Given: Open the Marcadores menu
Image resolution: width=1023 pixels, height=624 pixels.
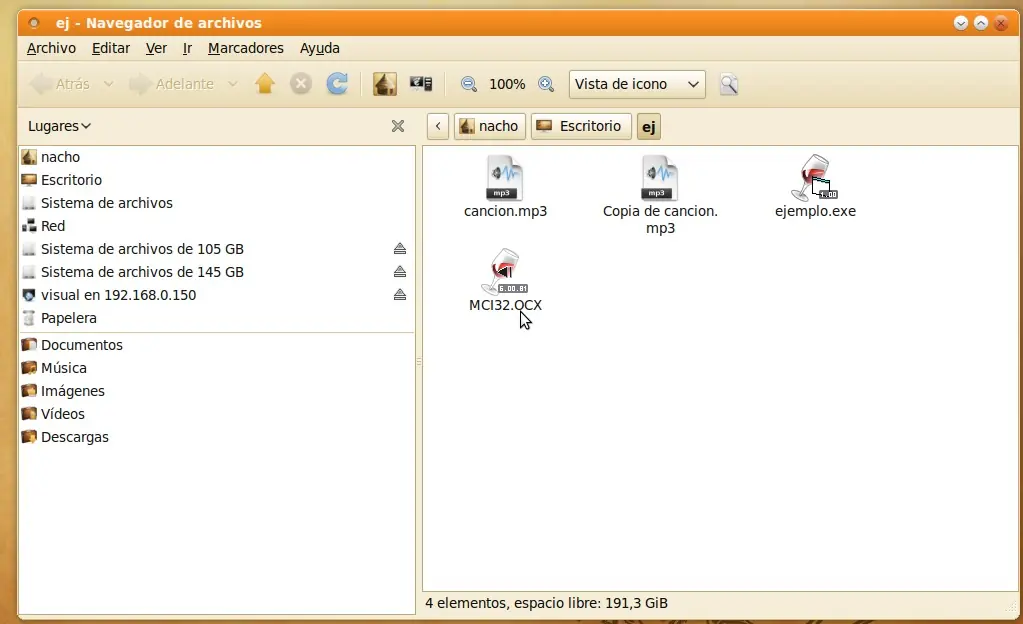Looking at the screenshot, I should [245, 48].
